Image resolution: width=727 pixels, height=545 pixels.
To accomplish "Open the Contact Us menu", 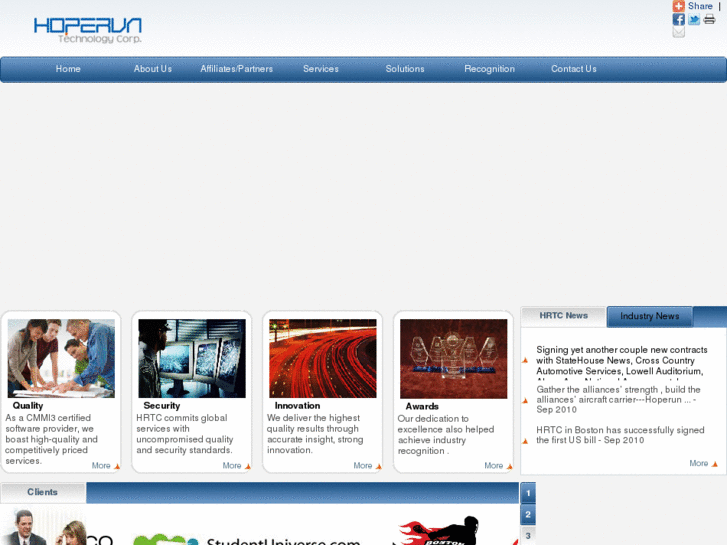I will click(574, 69).
